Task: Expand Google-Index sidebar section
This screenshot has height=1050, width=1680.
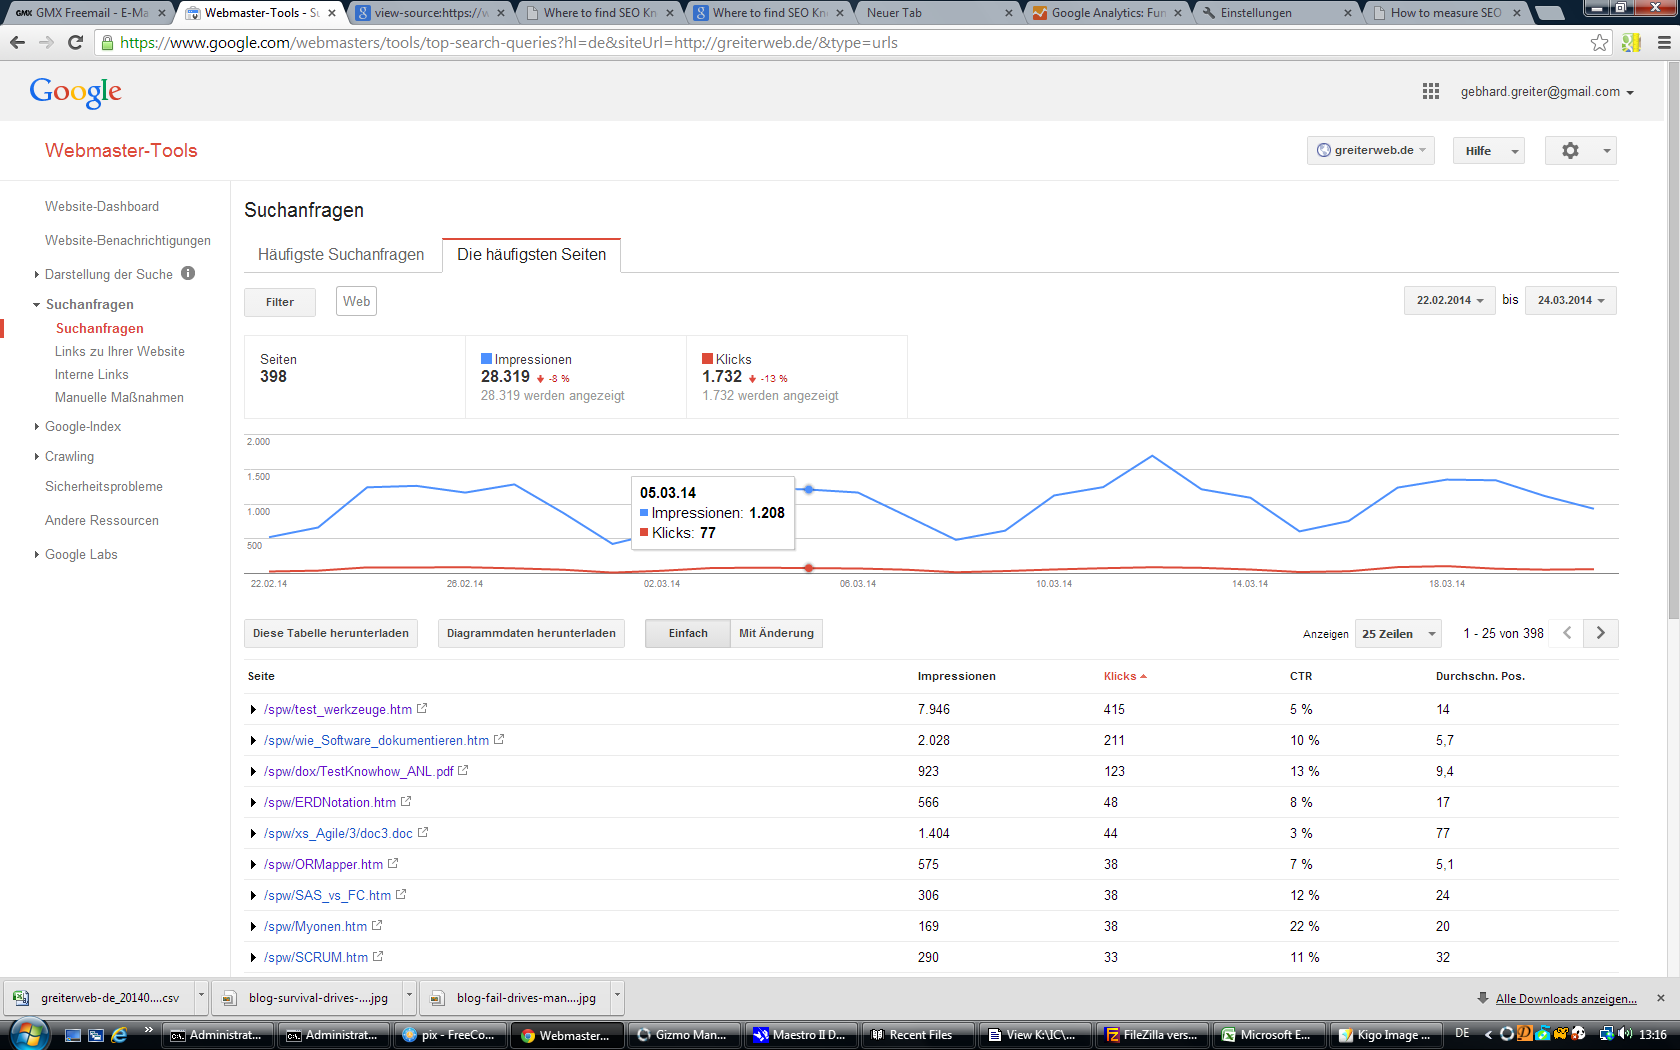Action: coord(37,426)
